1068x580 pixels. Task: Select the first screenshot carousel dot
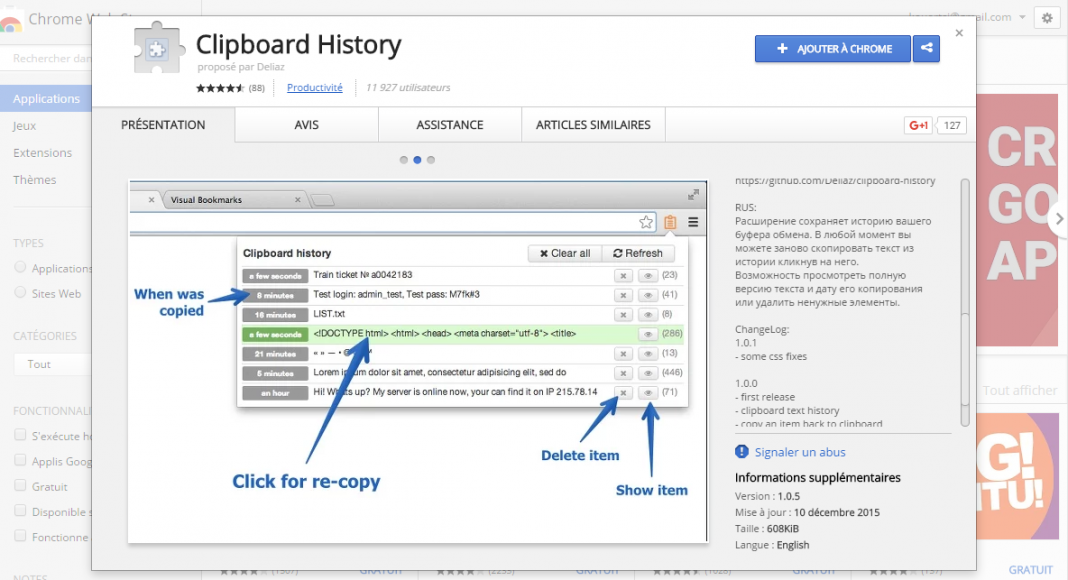(x=404, y=160)
